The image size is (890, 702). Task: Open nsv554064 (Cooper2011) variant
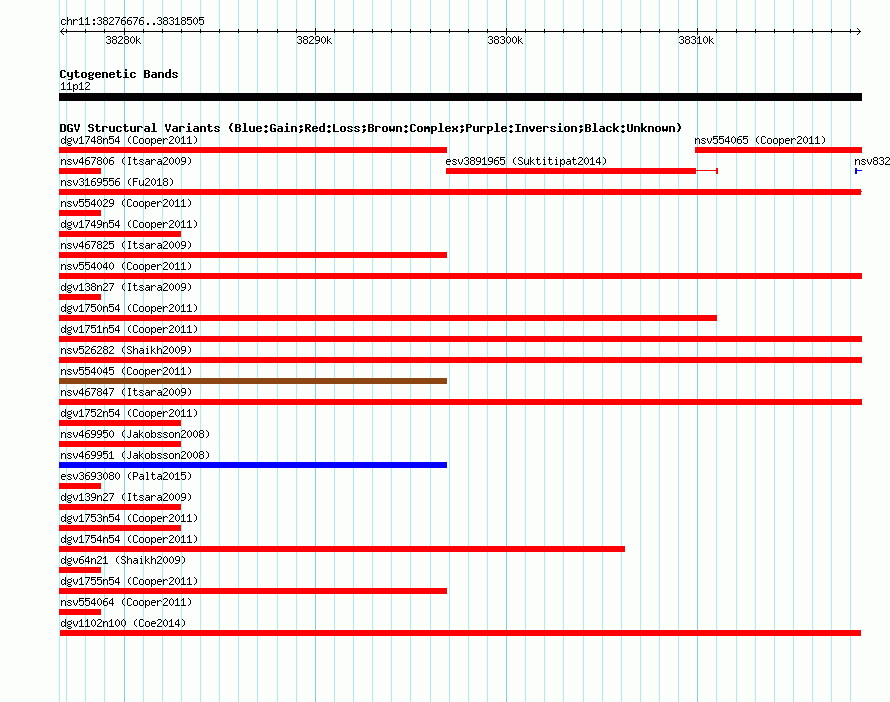pyautogui.click(x=126, y=602)
